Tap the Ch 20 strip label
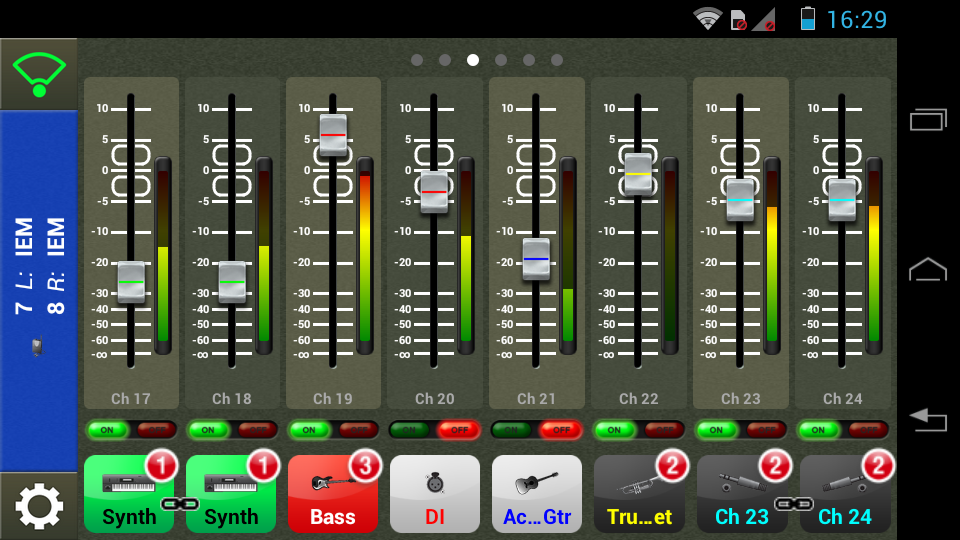The height and width of the screenshot is (540, 960). click(x=435, y=399)
